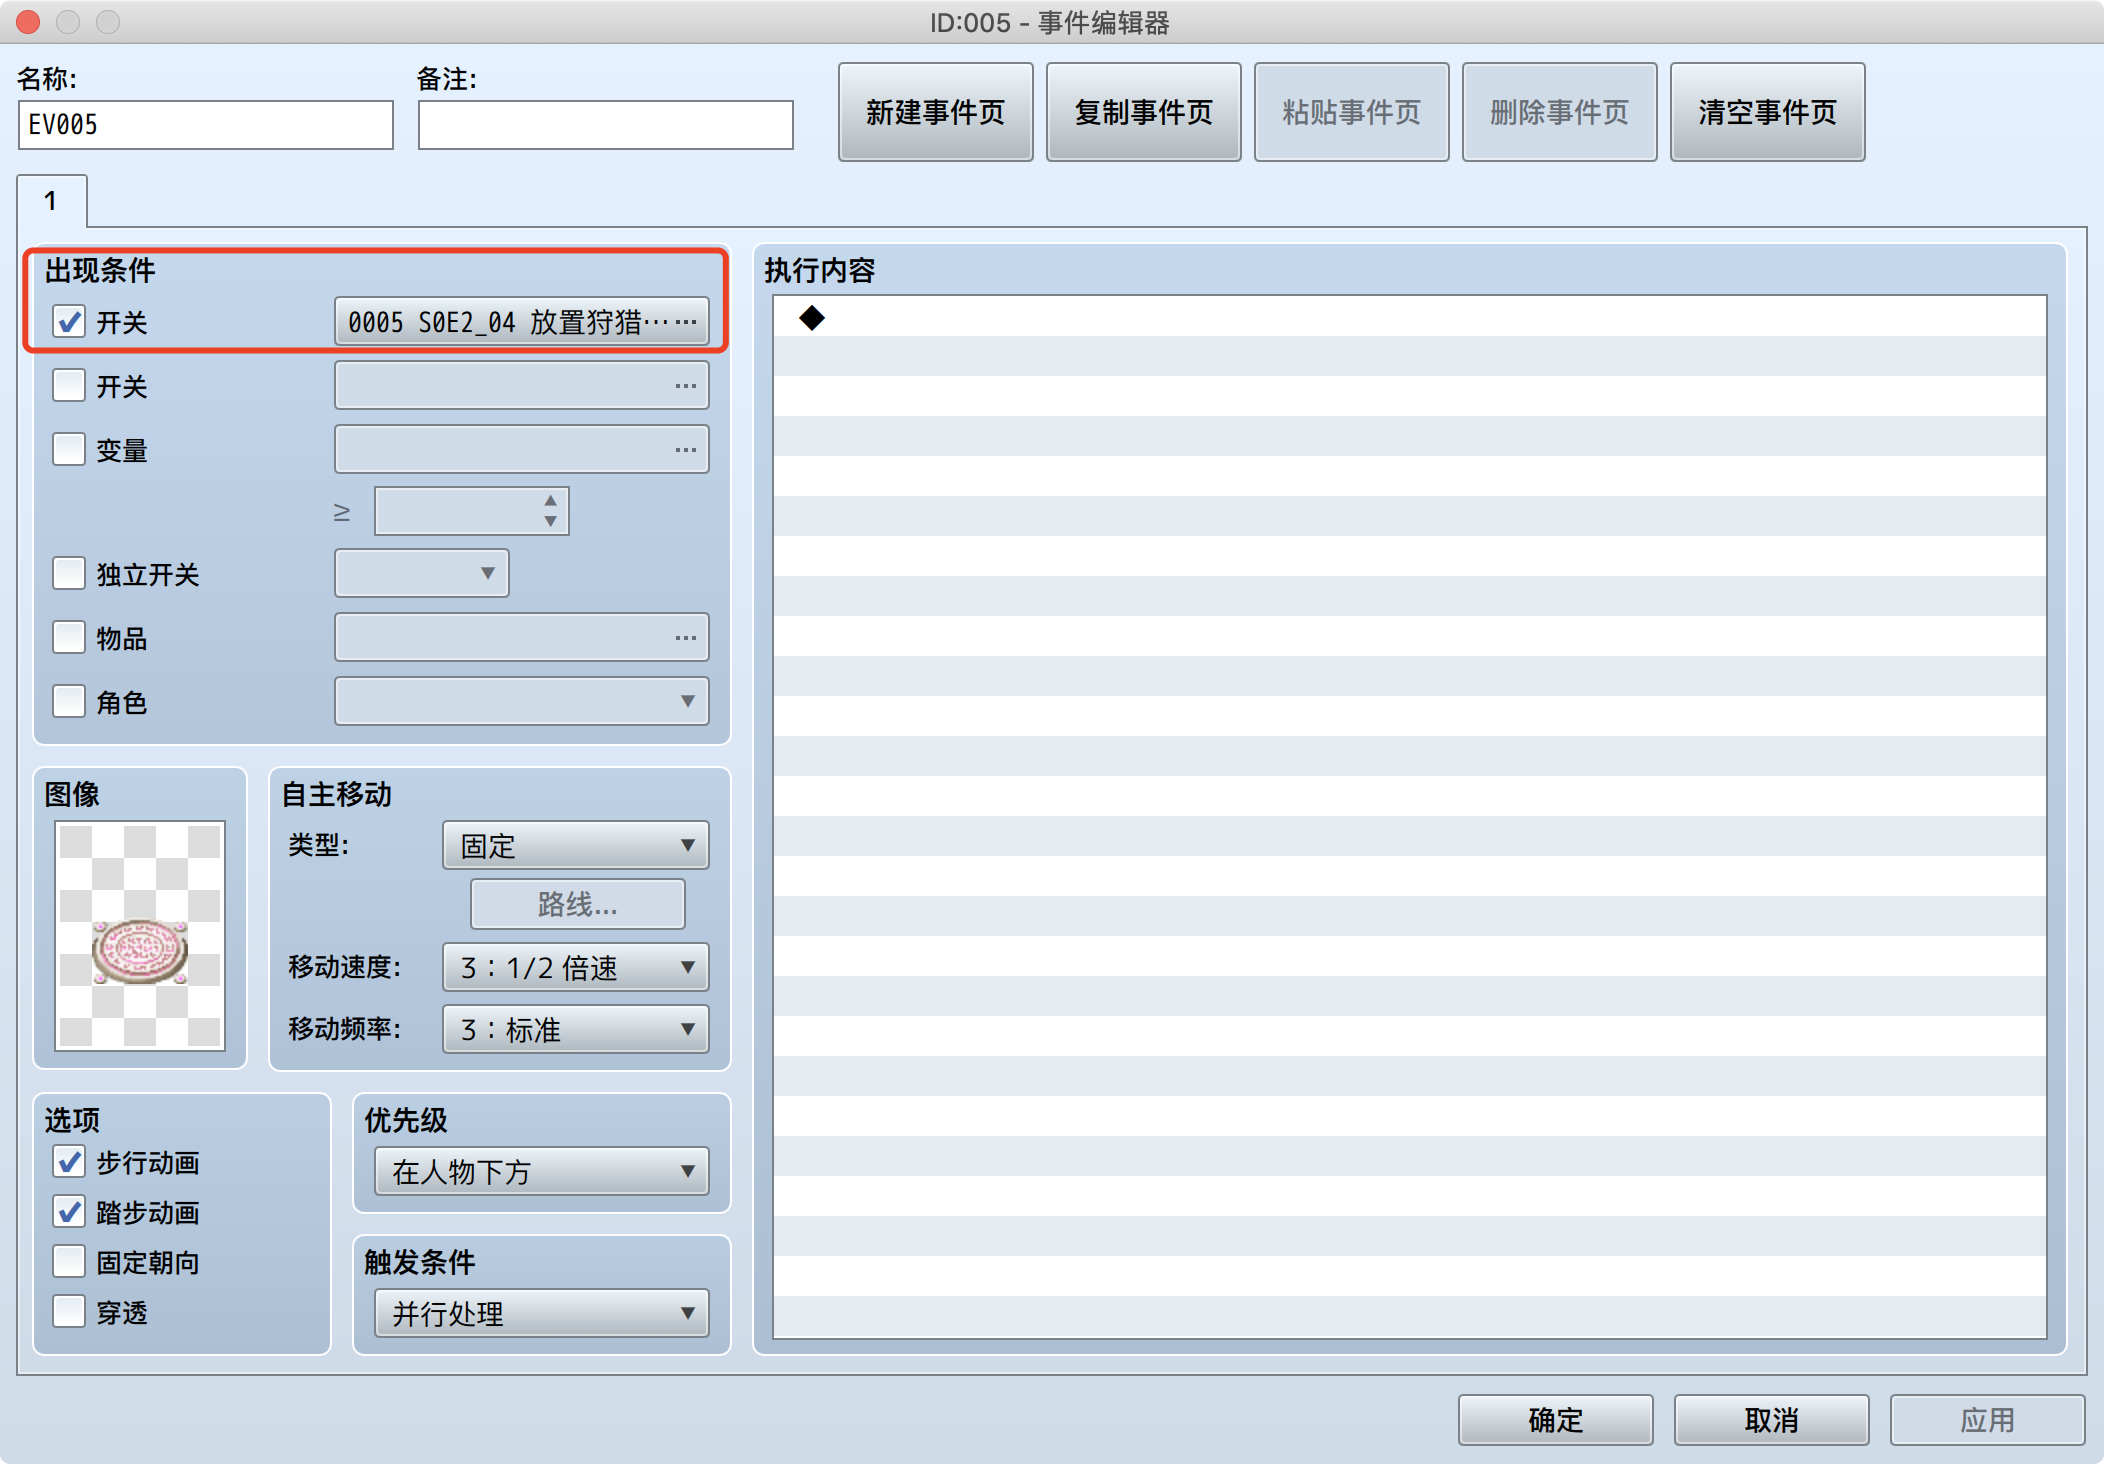Check the 固定朝向 option

click(x=69, y=1262)
